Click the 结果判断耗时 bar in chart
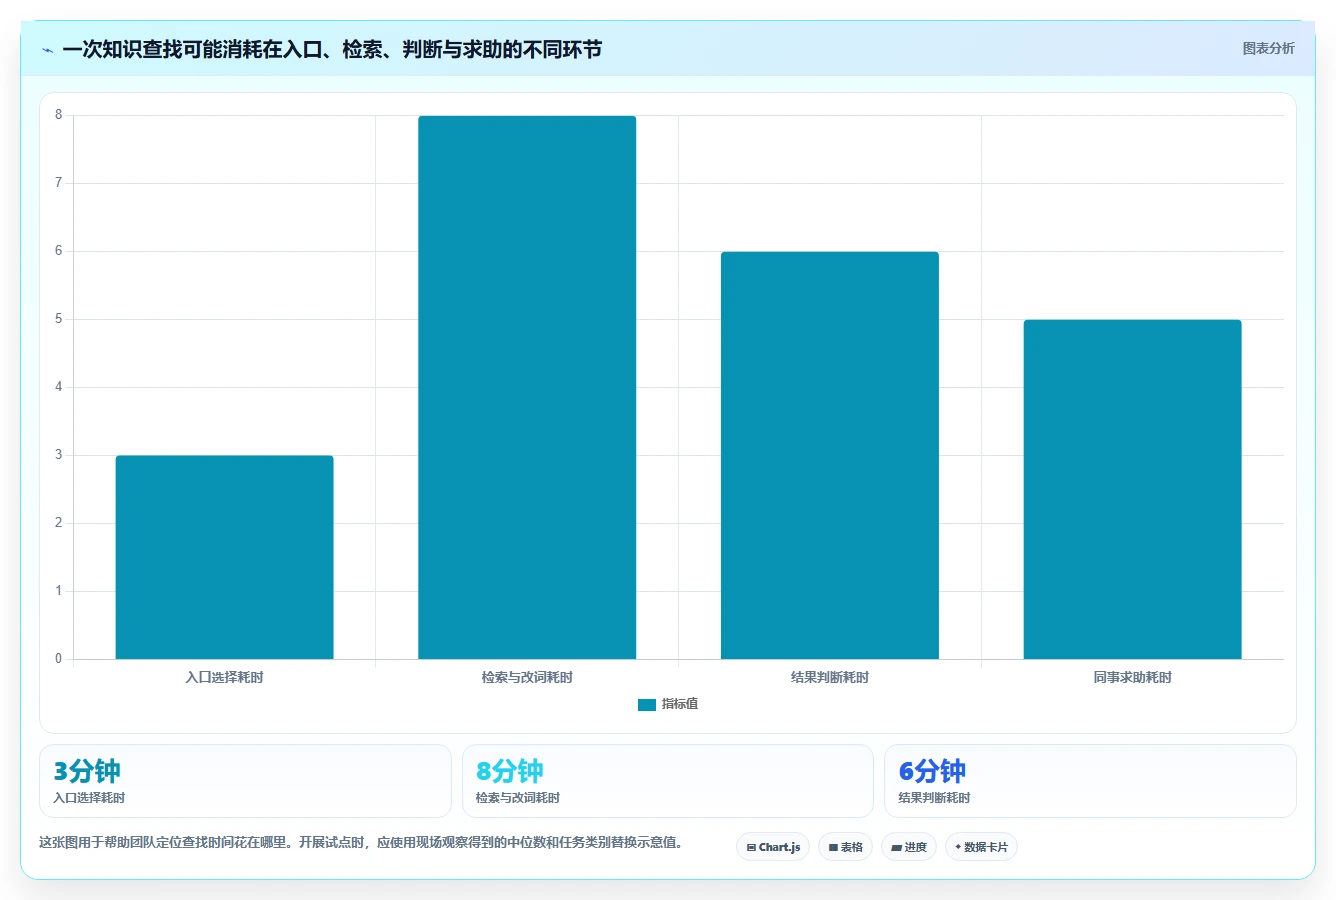1336x900 pixels. (x=830, y=455)
